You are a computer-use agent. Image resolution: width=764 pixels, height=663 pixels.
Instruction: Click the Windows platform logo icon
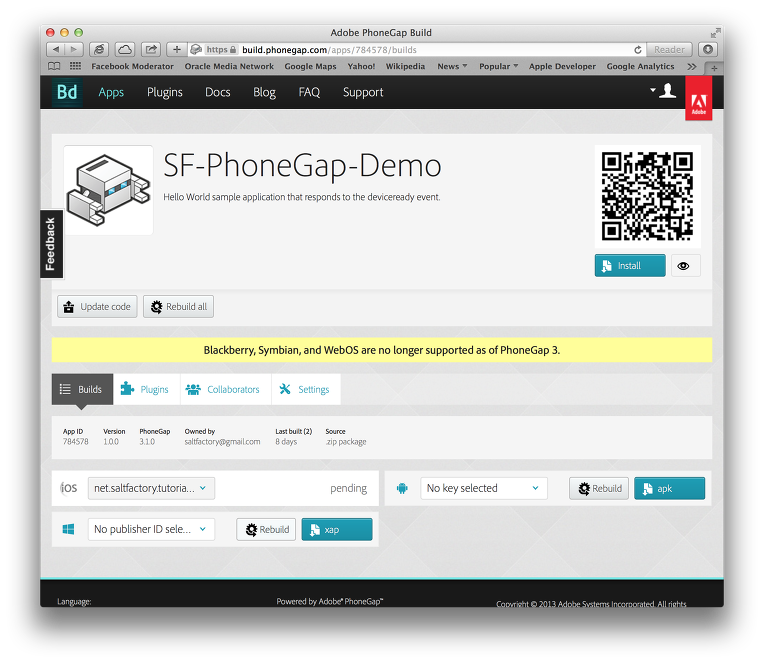68,529
